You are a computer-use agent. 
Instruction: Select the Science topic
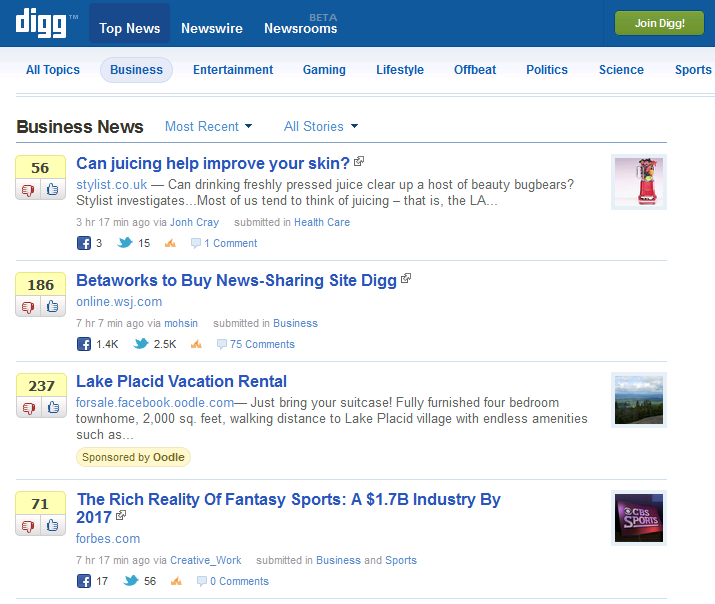(x=621, y=70)
